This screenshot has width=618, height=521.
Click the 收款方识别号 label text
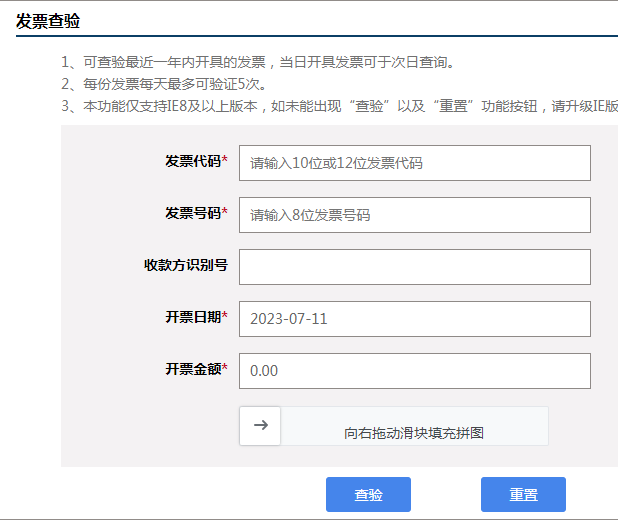(x=186, y=265)
